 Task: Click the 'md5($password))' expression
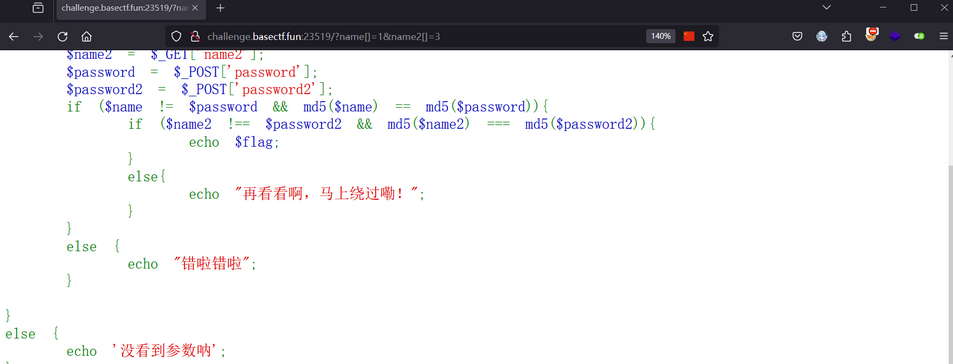480,107
